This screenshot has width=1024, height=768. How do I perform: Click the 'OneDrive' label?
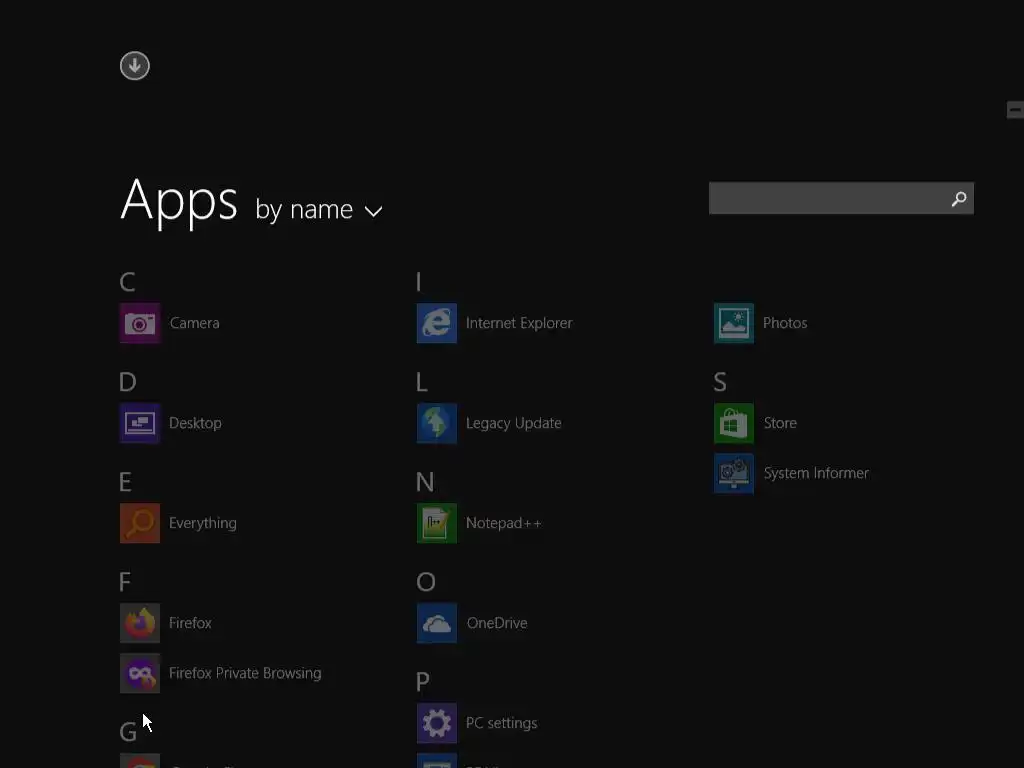coord(497,623)
